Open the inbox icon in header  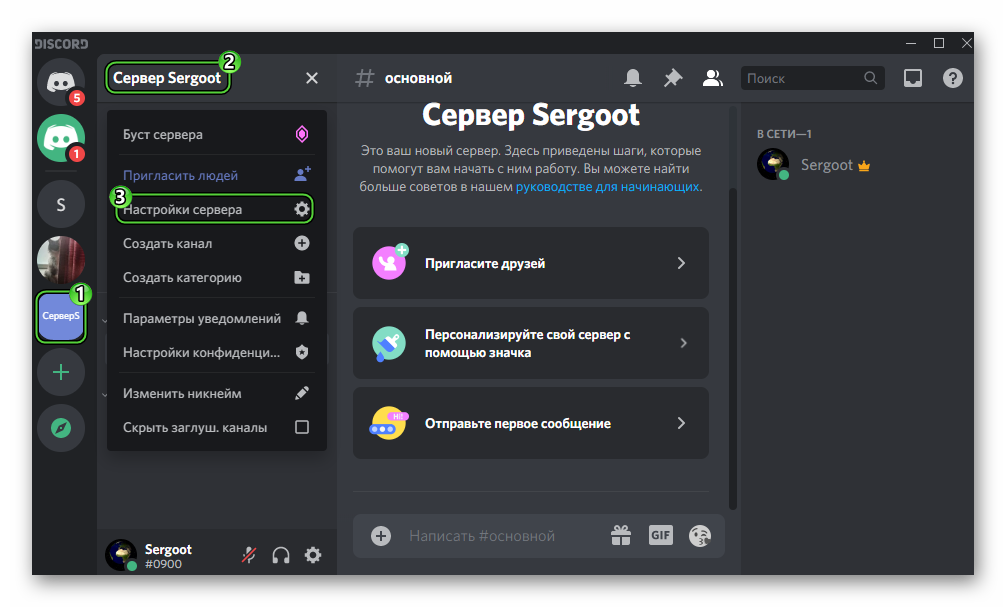[x=912, y=78]
